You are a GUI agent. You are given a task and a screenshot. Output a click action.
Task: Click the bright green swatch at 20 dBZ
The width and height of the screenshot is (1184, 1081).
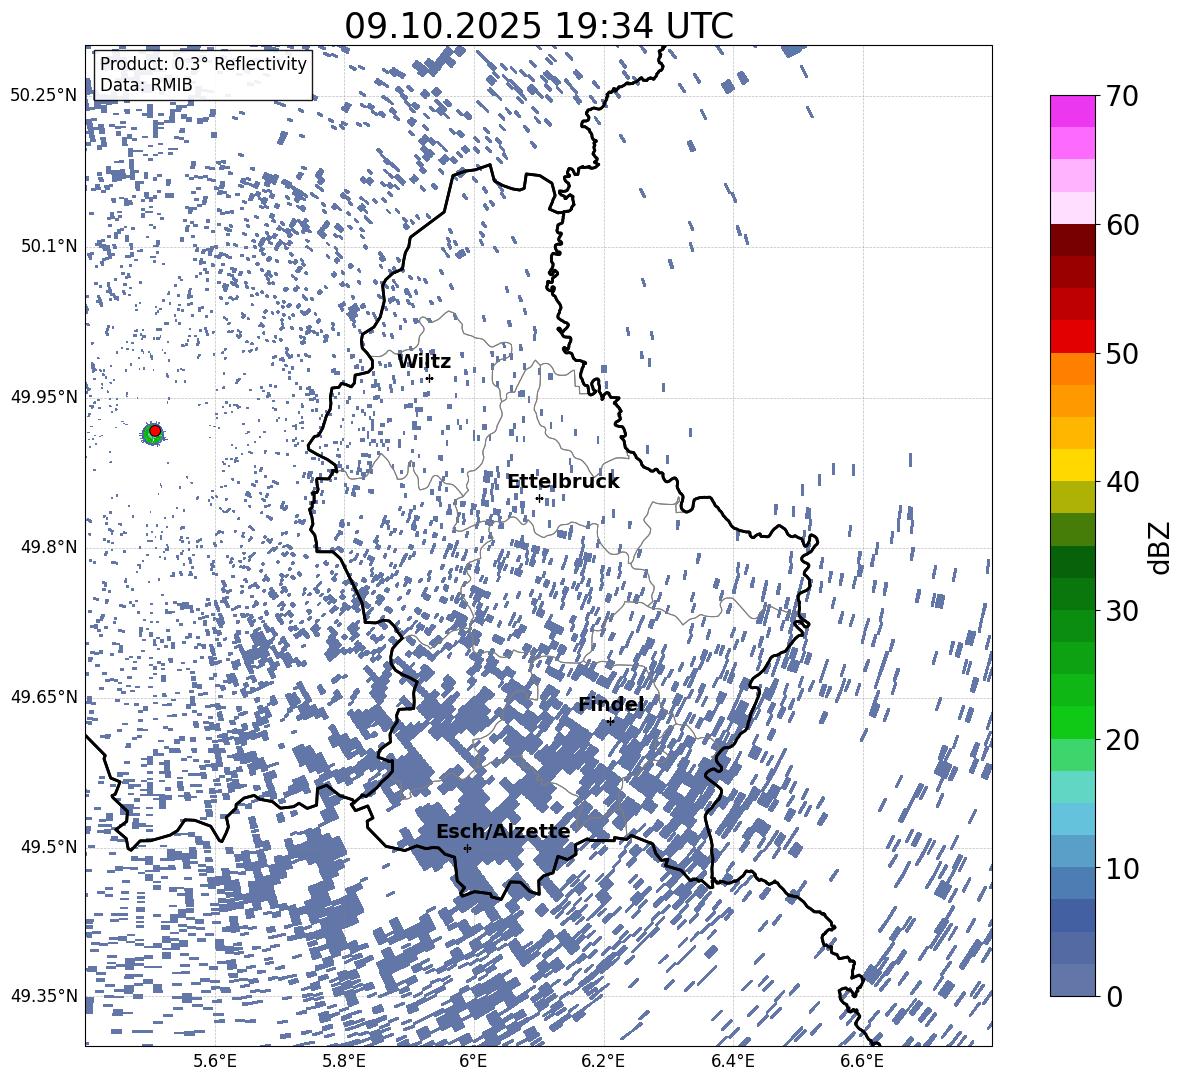(1073, 722)
